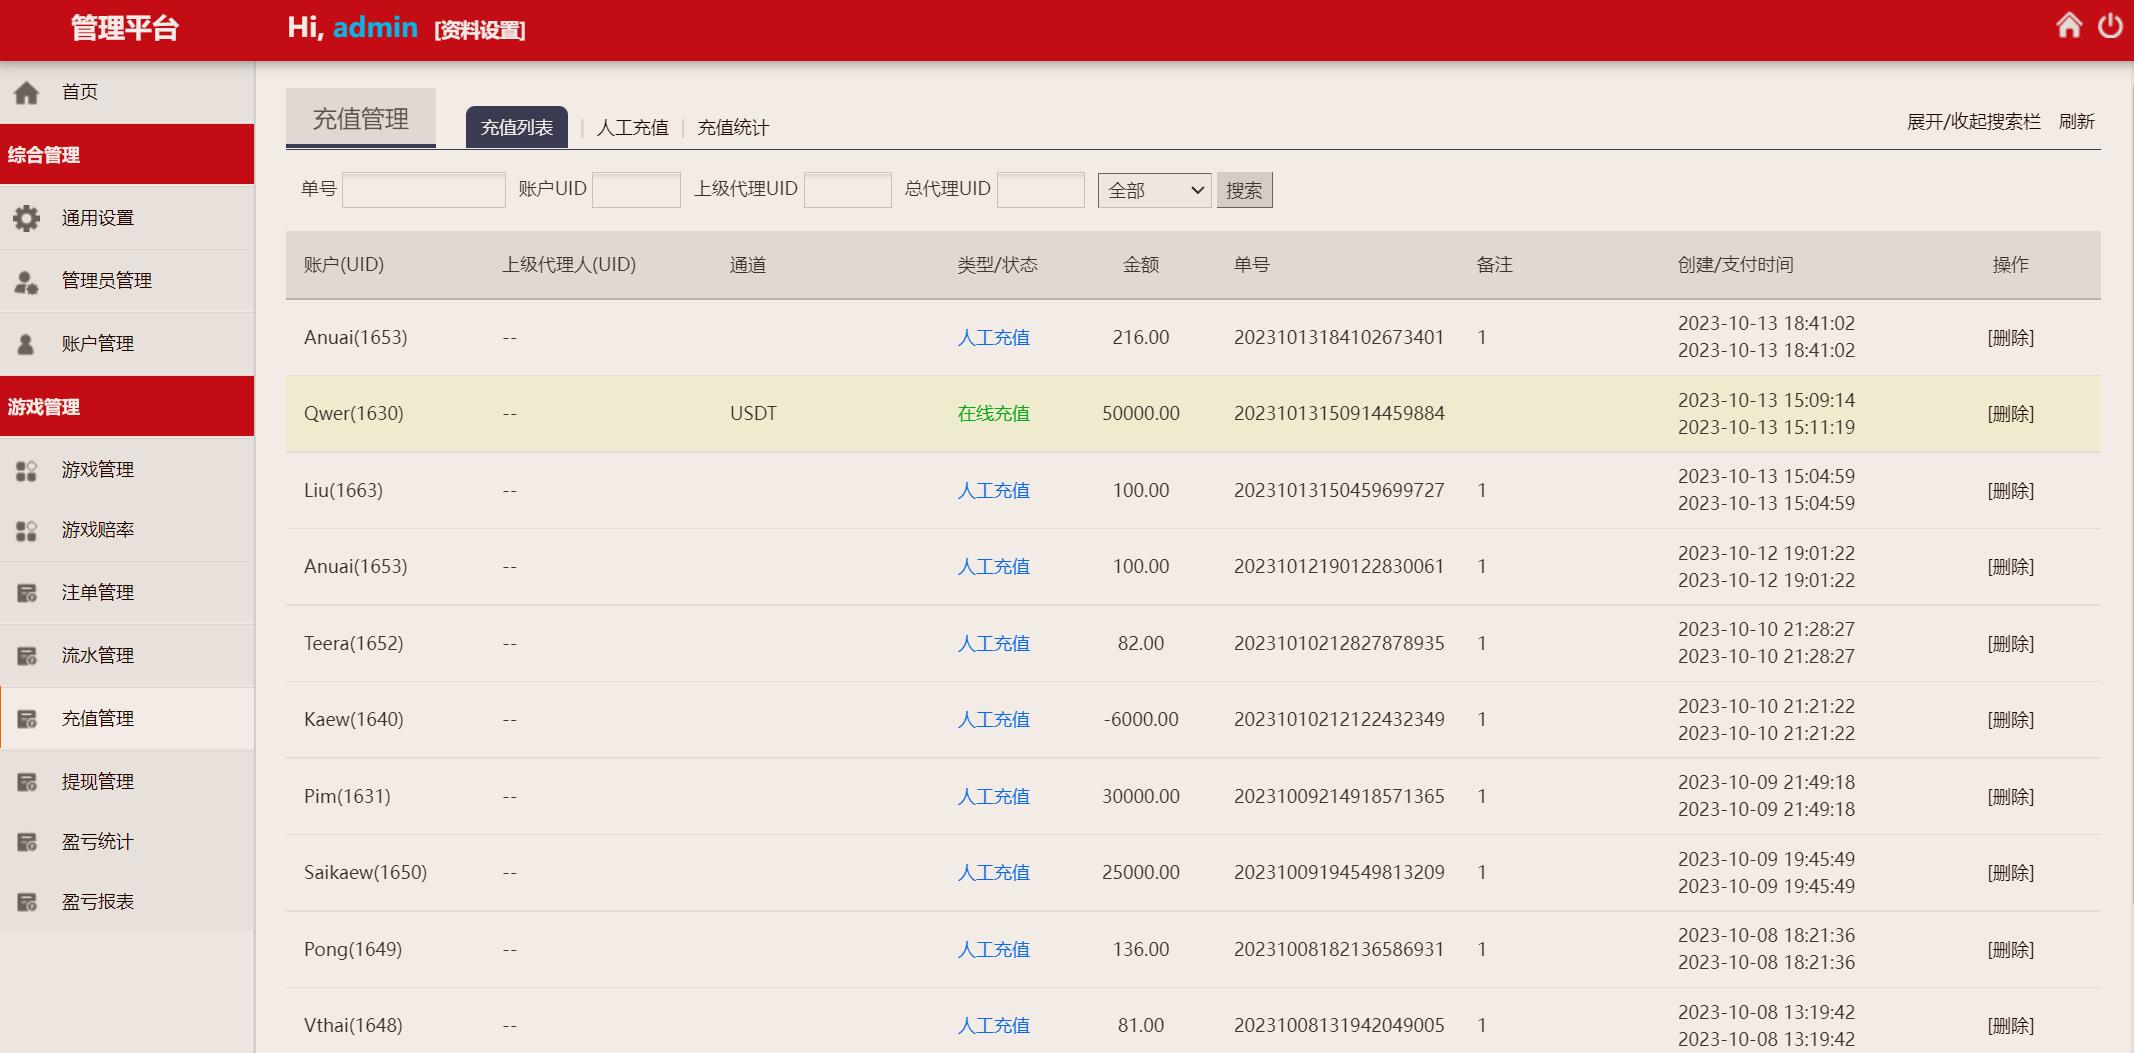The image size is (2134, 1053).
Task: Click the 综合管理 section header
Action: pos(127,155)
